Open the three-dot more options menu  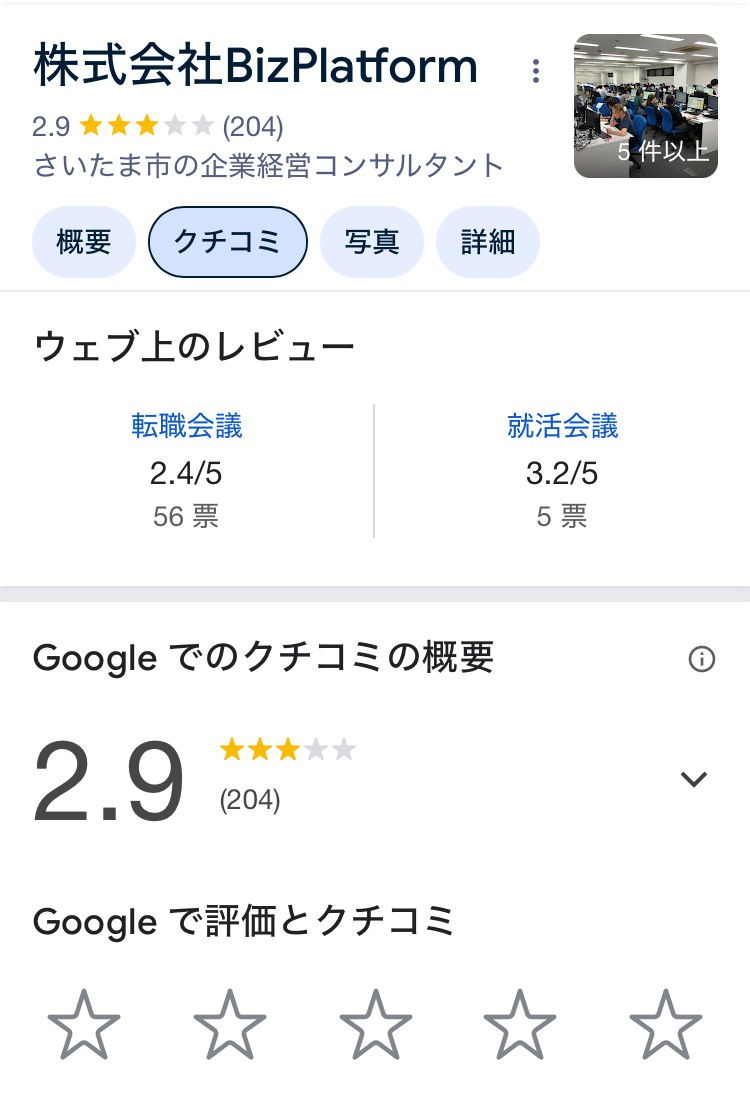(536, 71)
